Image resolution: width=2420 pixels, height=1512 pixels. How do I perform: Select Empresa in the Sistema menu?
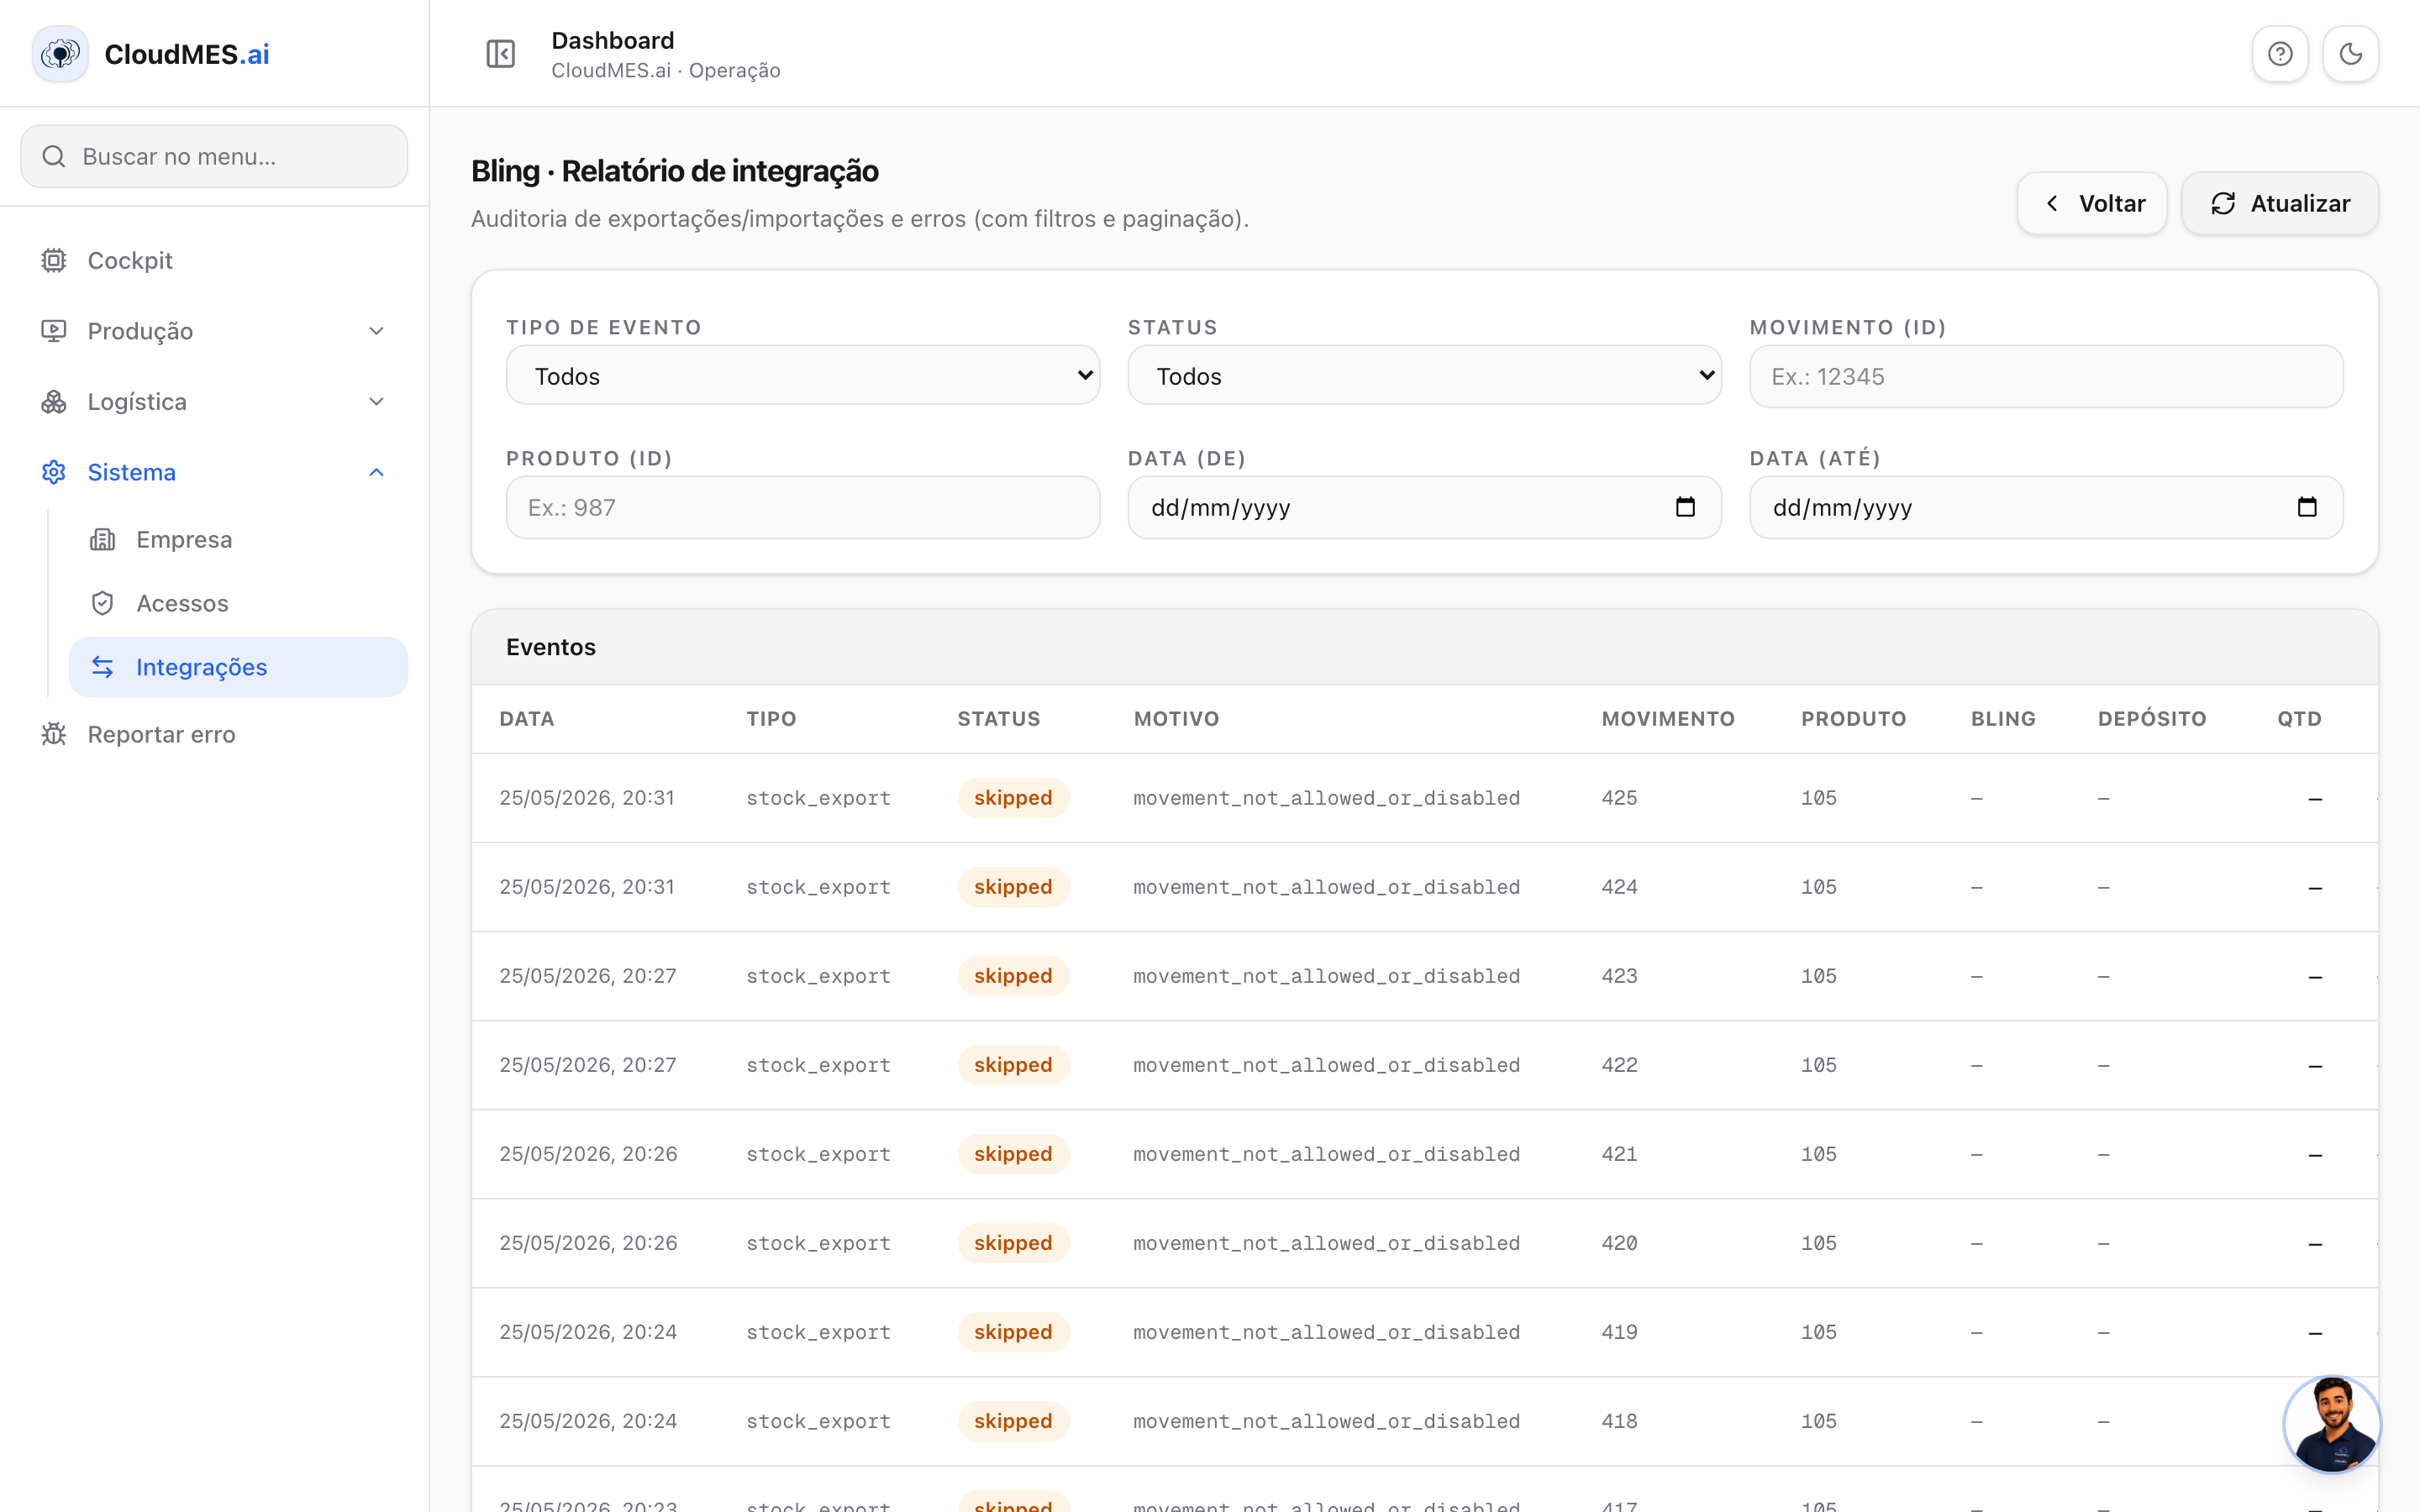click(238, 540)
